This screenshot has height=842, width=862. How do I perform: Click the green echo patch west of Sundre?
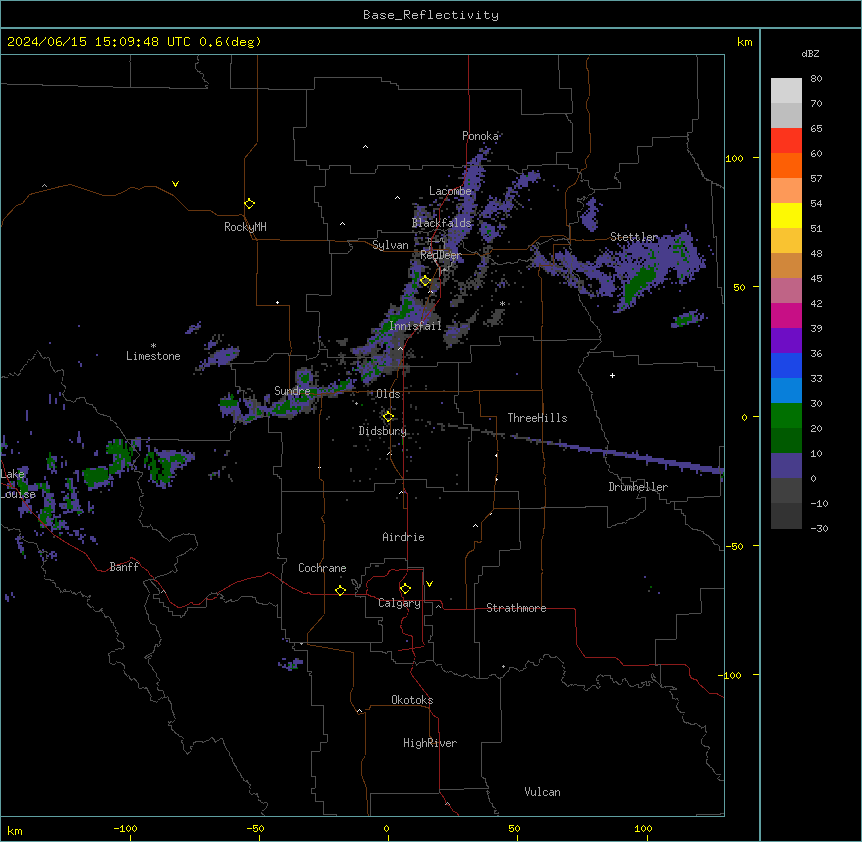point(229,402)
